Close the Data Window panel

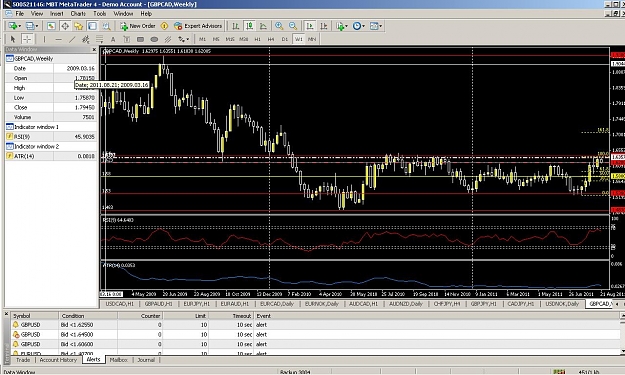pyautogui.click(x=94, y=50)
